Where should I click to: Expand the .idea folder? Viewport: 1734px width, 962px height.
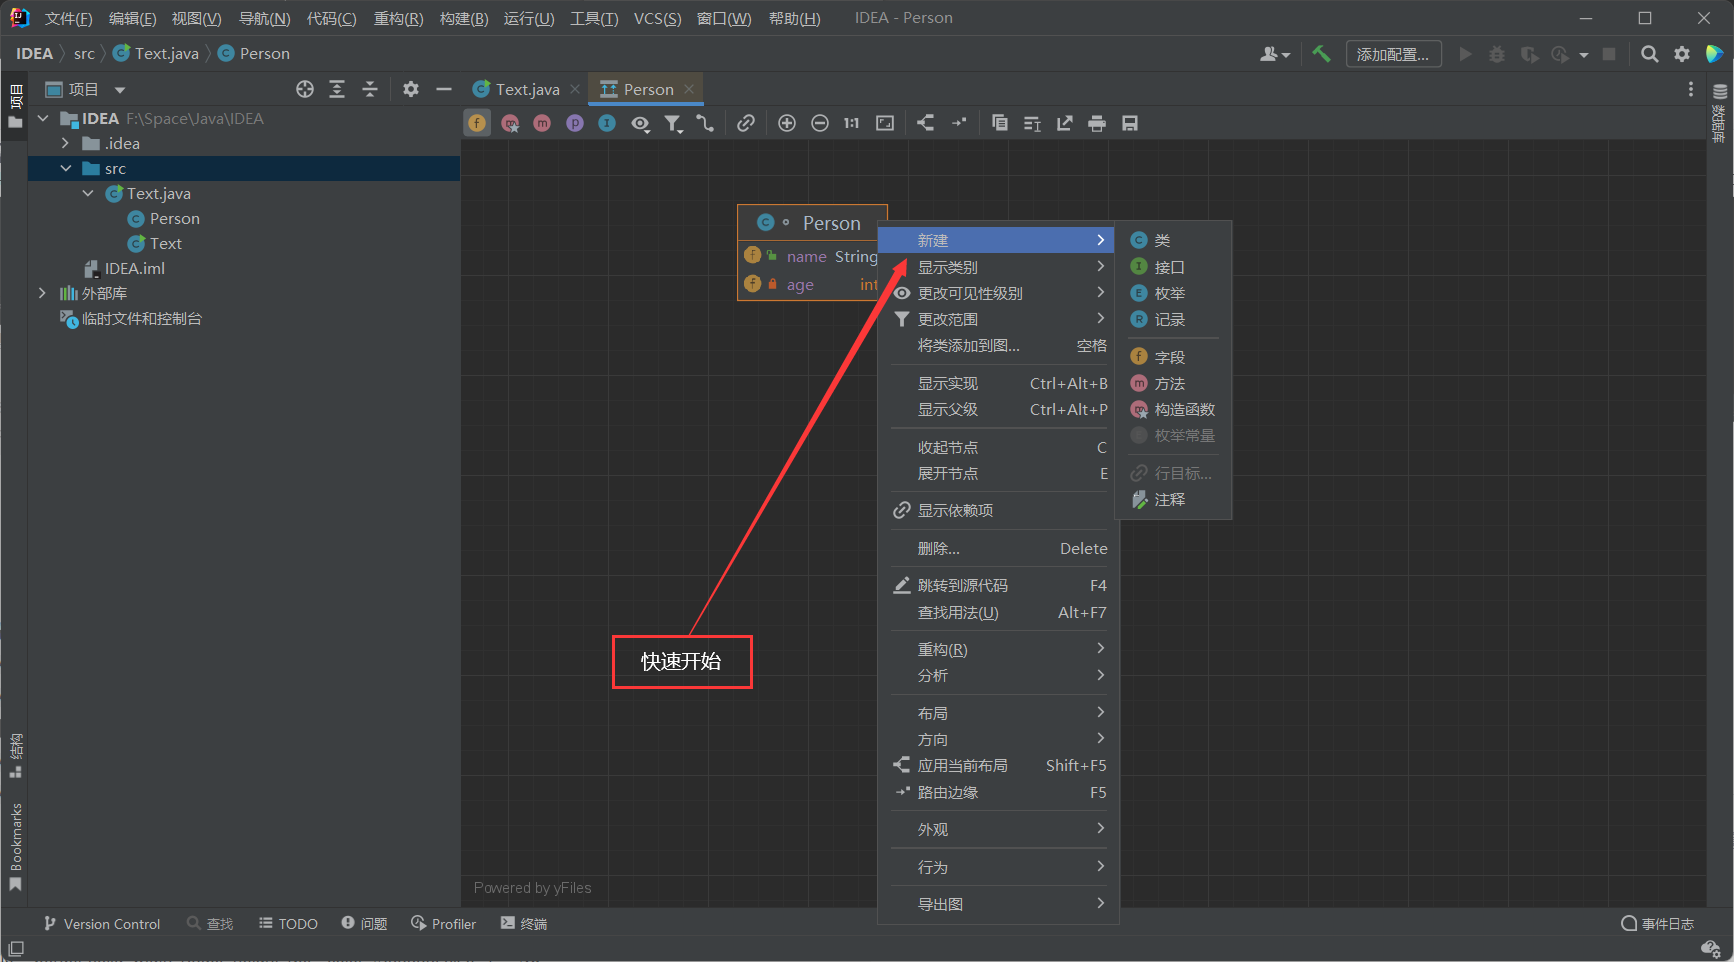(x=66, y=143)
